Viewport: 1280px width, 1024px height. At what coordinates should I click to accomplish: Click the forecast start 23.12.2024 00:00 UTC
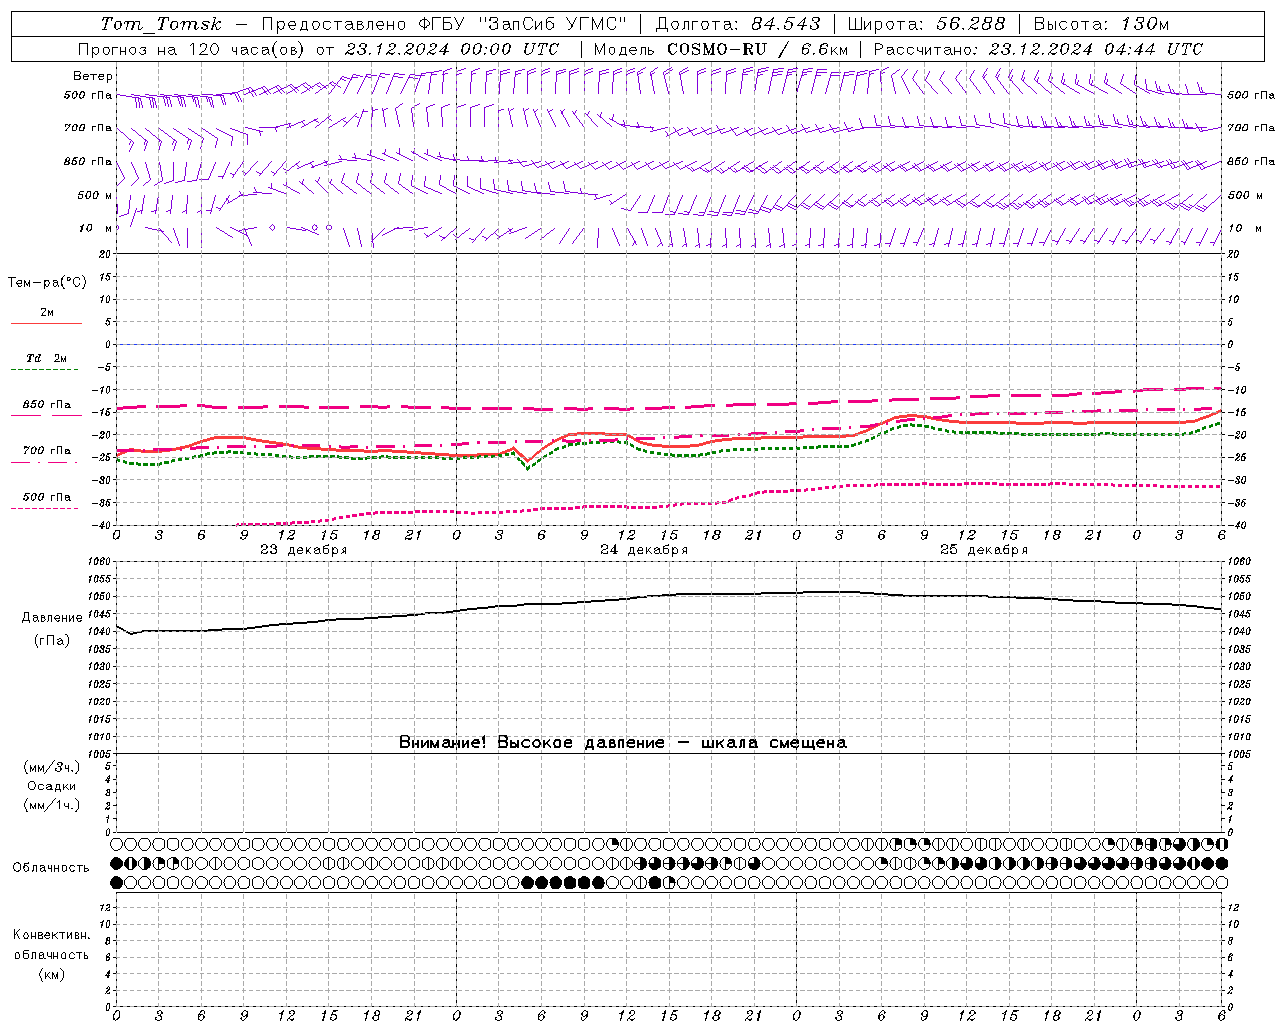click(x=452, y=49)
